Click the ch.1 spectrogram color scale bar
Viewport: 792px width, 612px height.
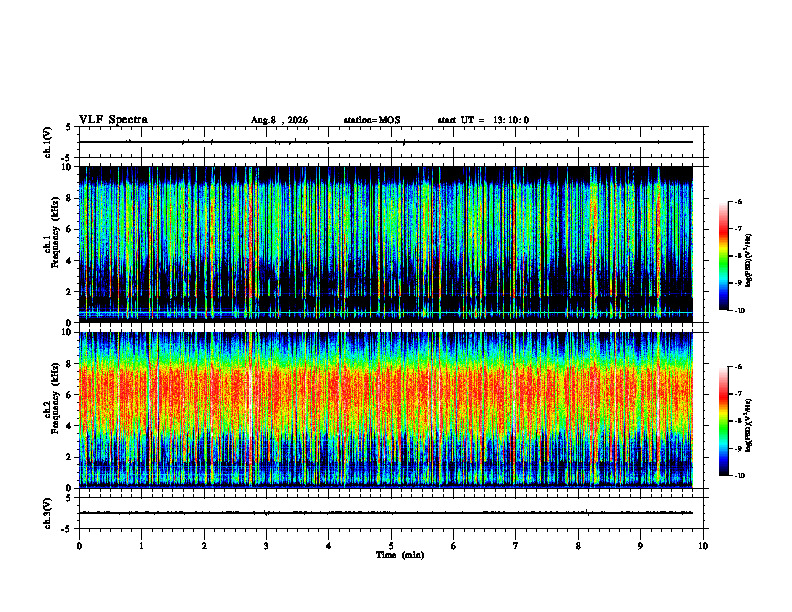pos(724,256)
